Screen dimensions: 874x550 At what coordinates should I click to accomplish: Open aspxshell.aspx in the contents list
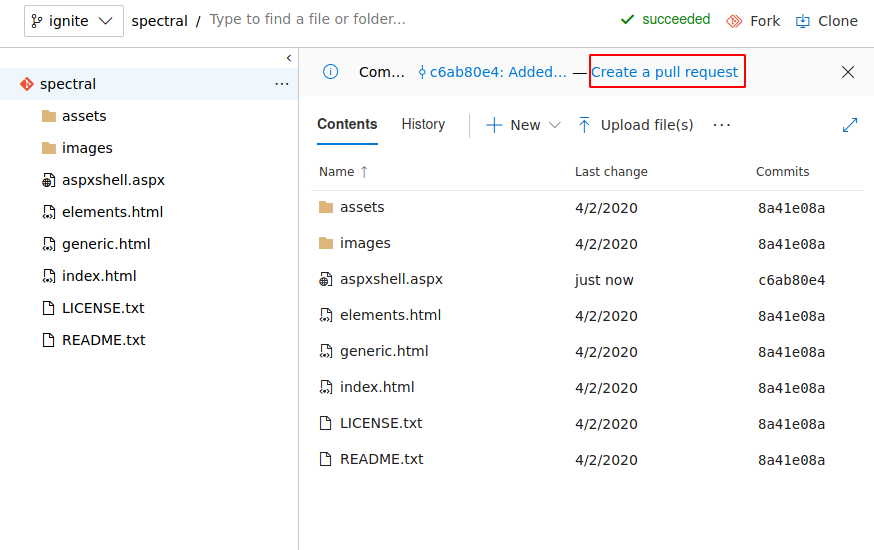(x=391, y=280)
